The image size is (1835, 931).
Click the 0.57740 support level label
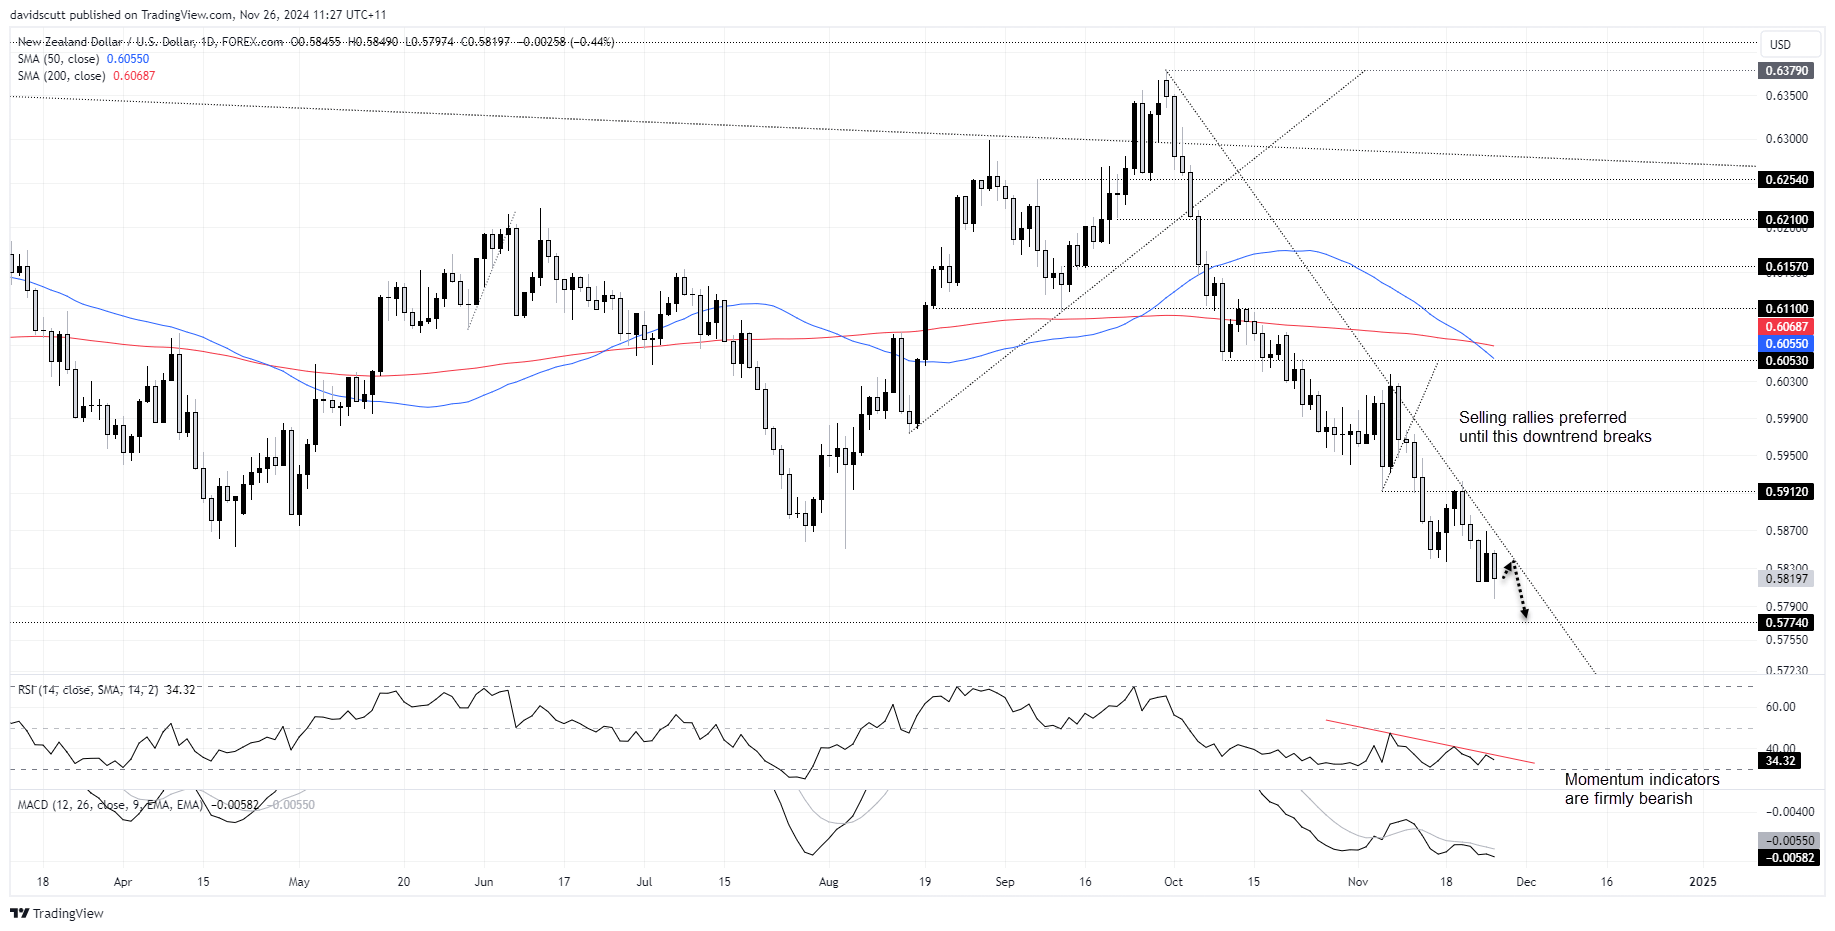click(1786, 623)
